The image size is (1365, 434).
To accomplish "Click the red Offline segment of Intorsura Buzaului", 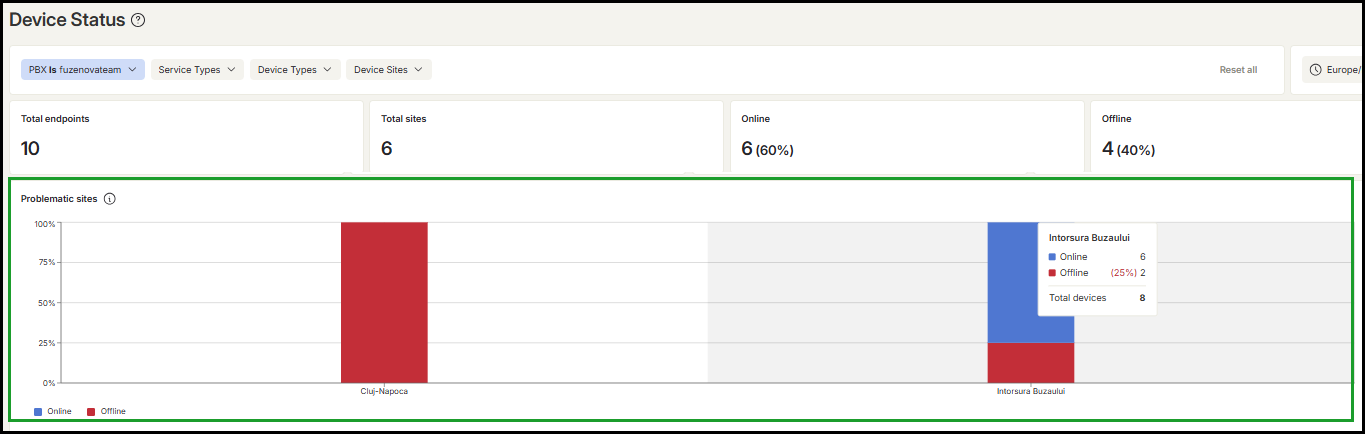I will [1031, 363].
